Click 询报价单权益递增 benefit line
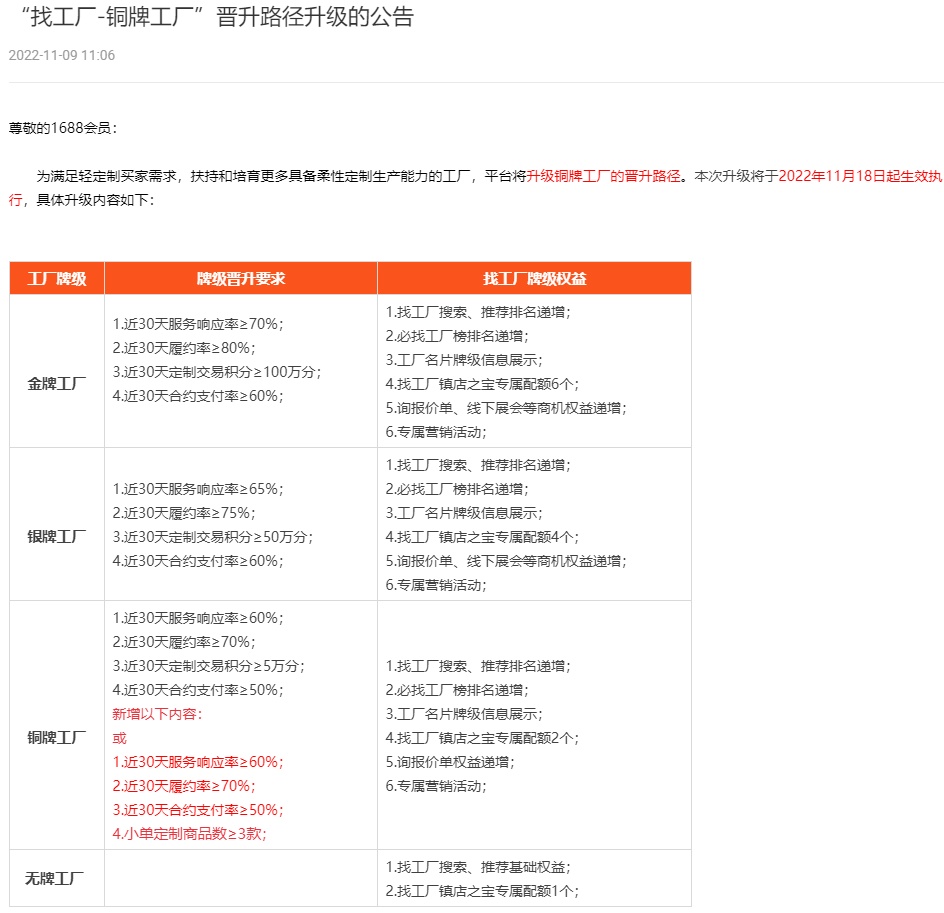Viewport: 944px width, 913px height. (450, 762)
